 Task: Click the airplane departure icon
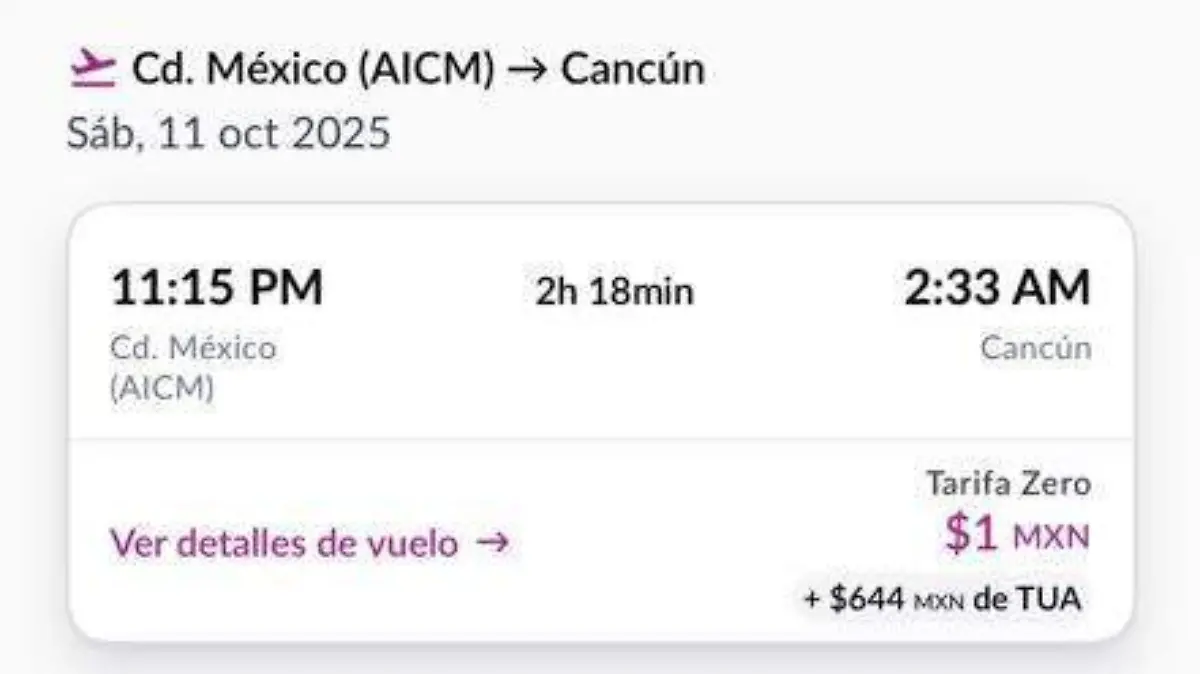click(x=92, y=67)
